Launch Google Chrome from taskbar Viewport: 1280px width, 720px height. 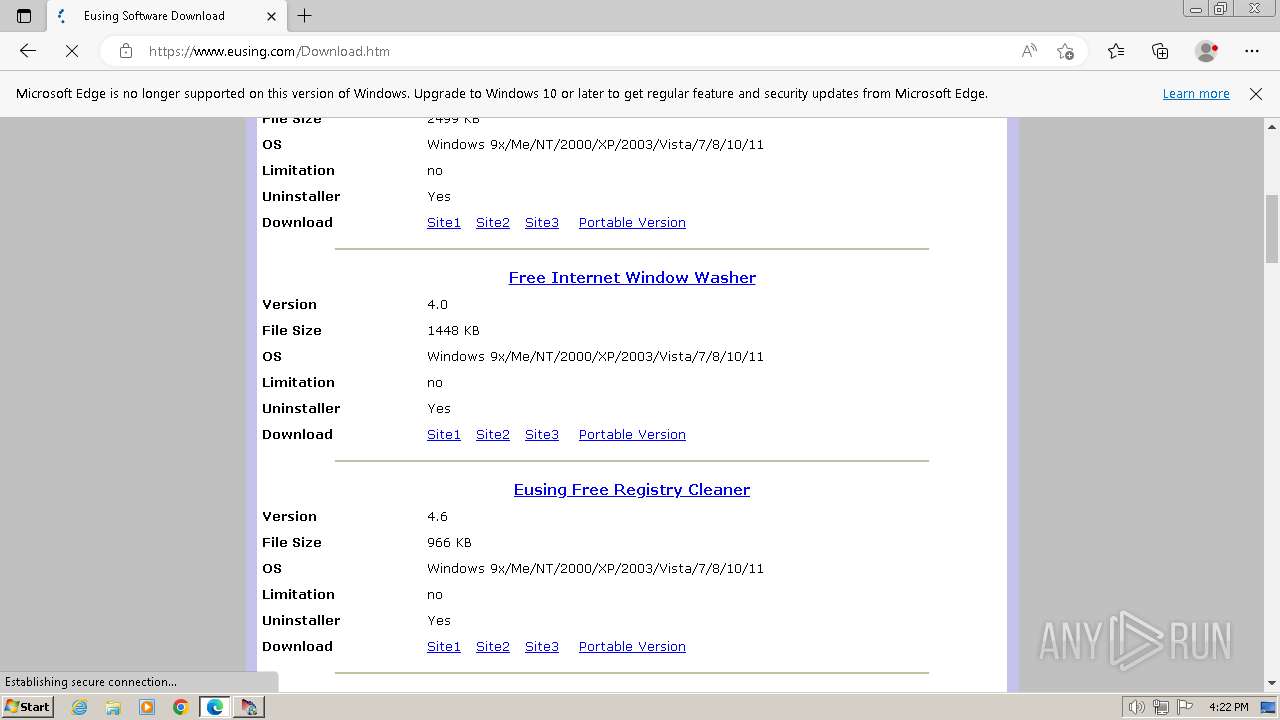[181, 707]
